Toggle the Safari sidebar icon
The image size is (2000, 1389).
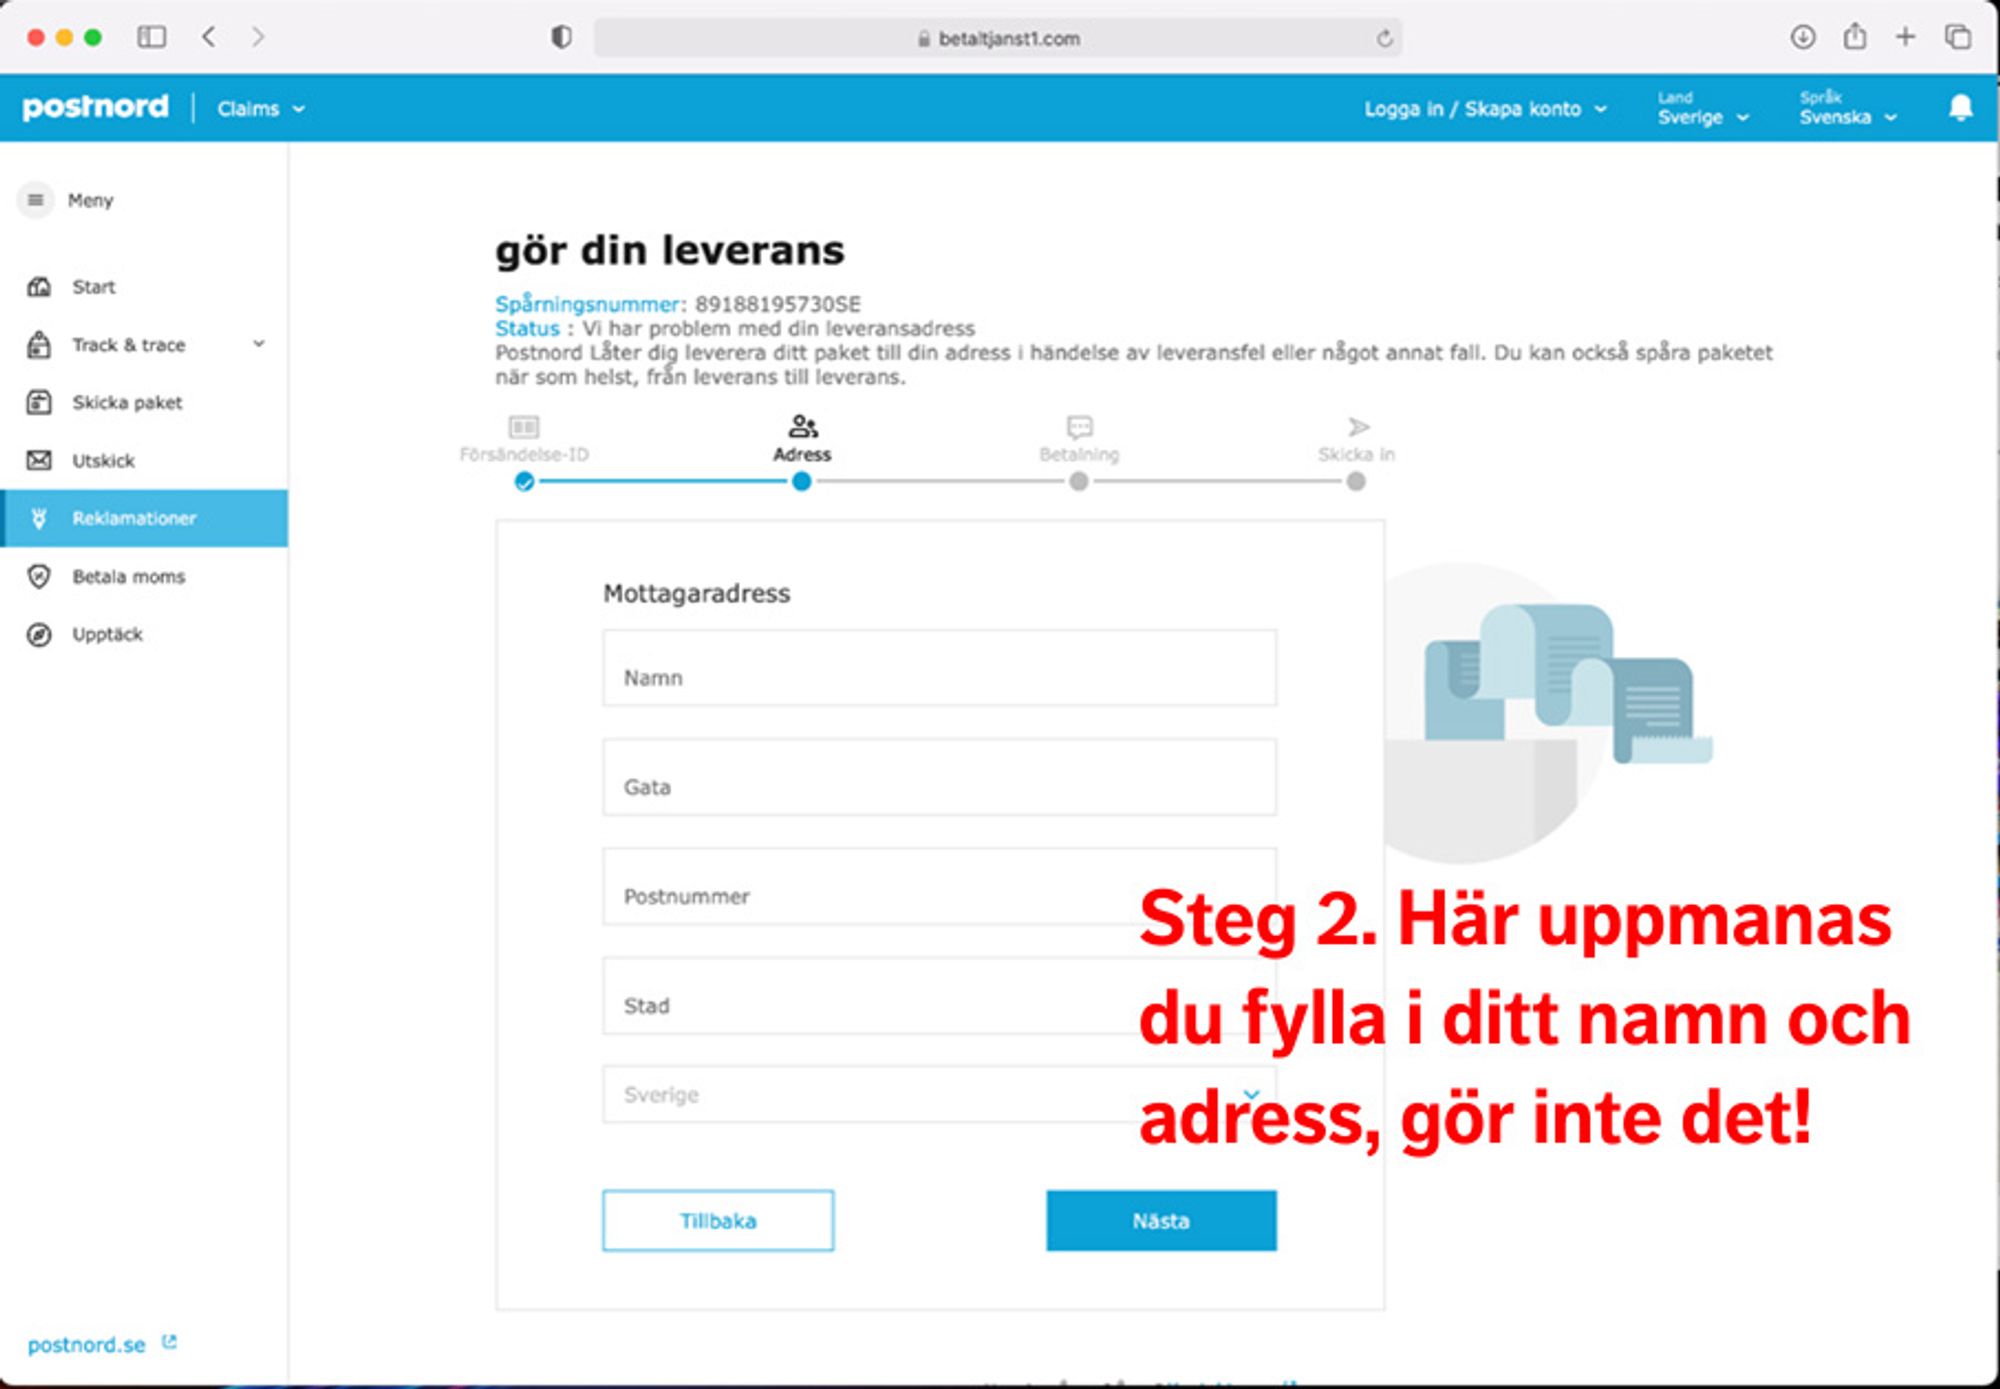(x=151, y=37)
